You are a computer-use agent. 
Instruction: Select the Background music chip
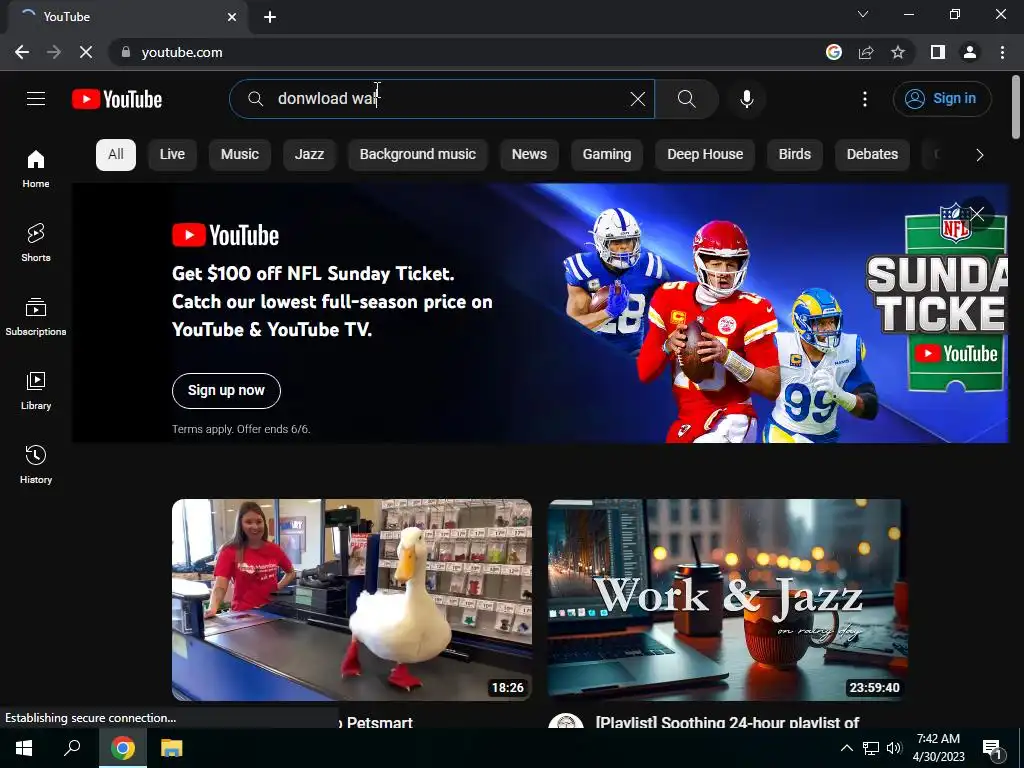[x=418, y=155]
